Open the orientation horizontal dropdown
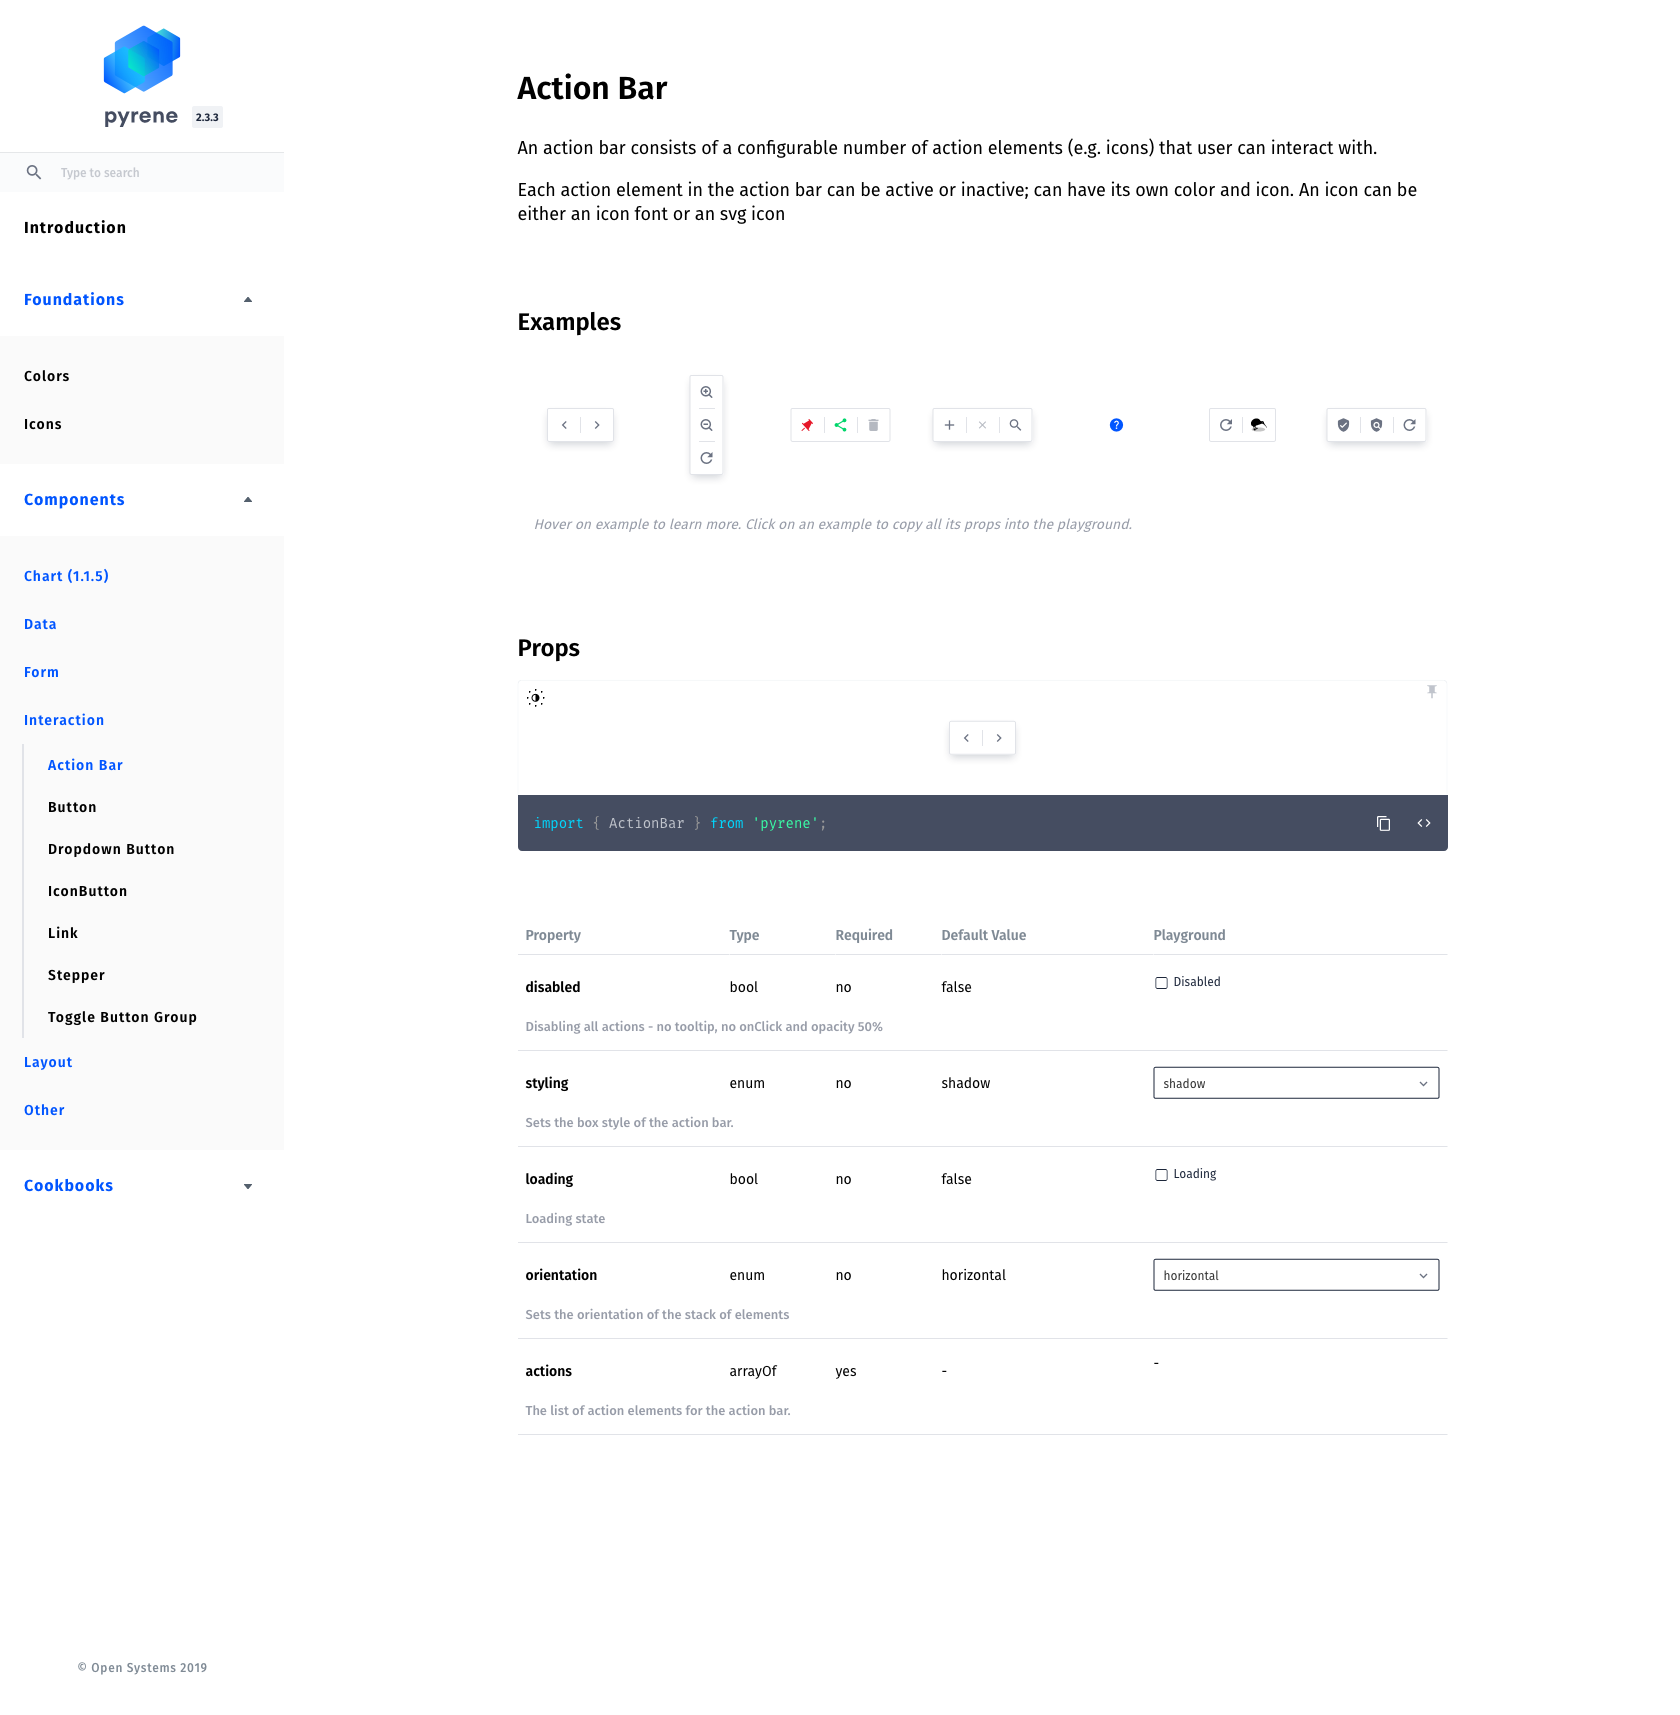 (1296, 1275)
